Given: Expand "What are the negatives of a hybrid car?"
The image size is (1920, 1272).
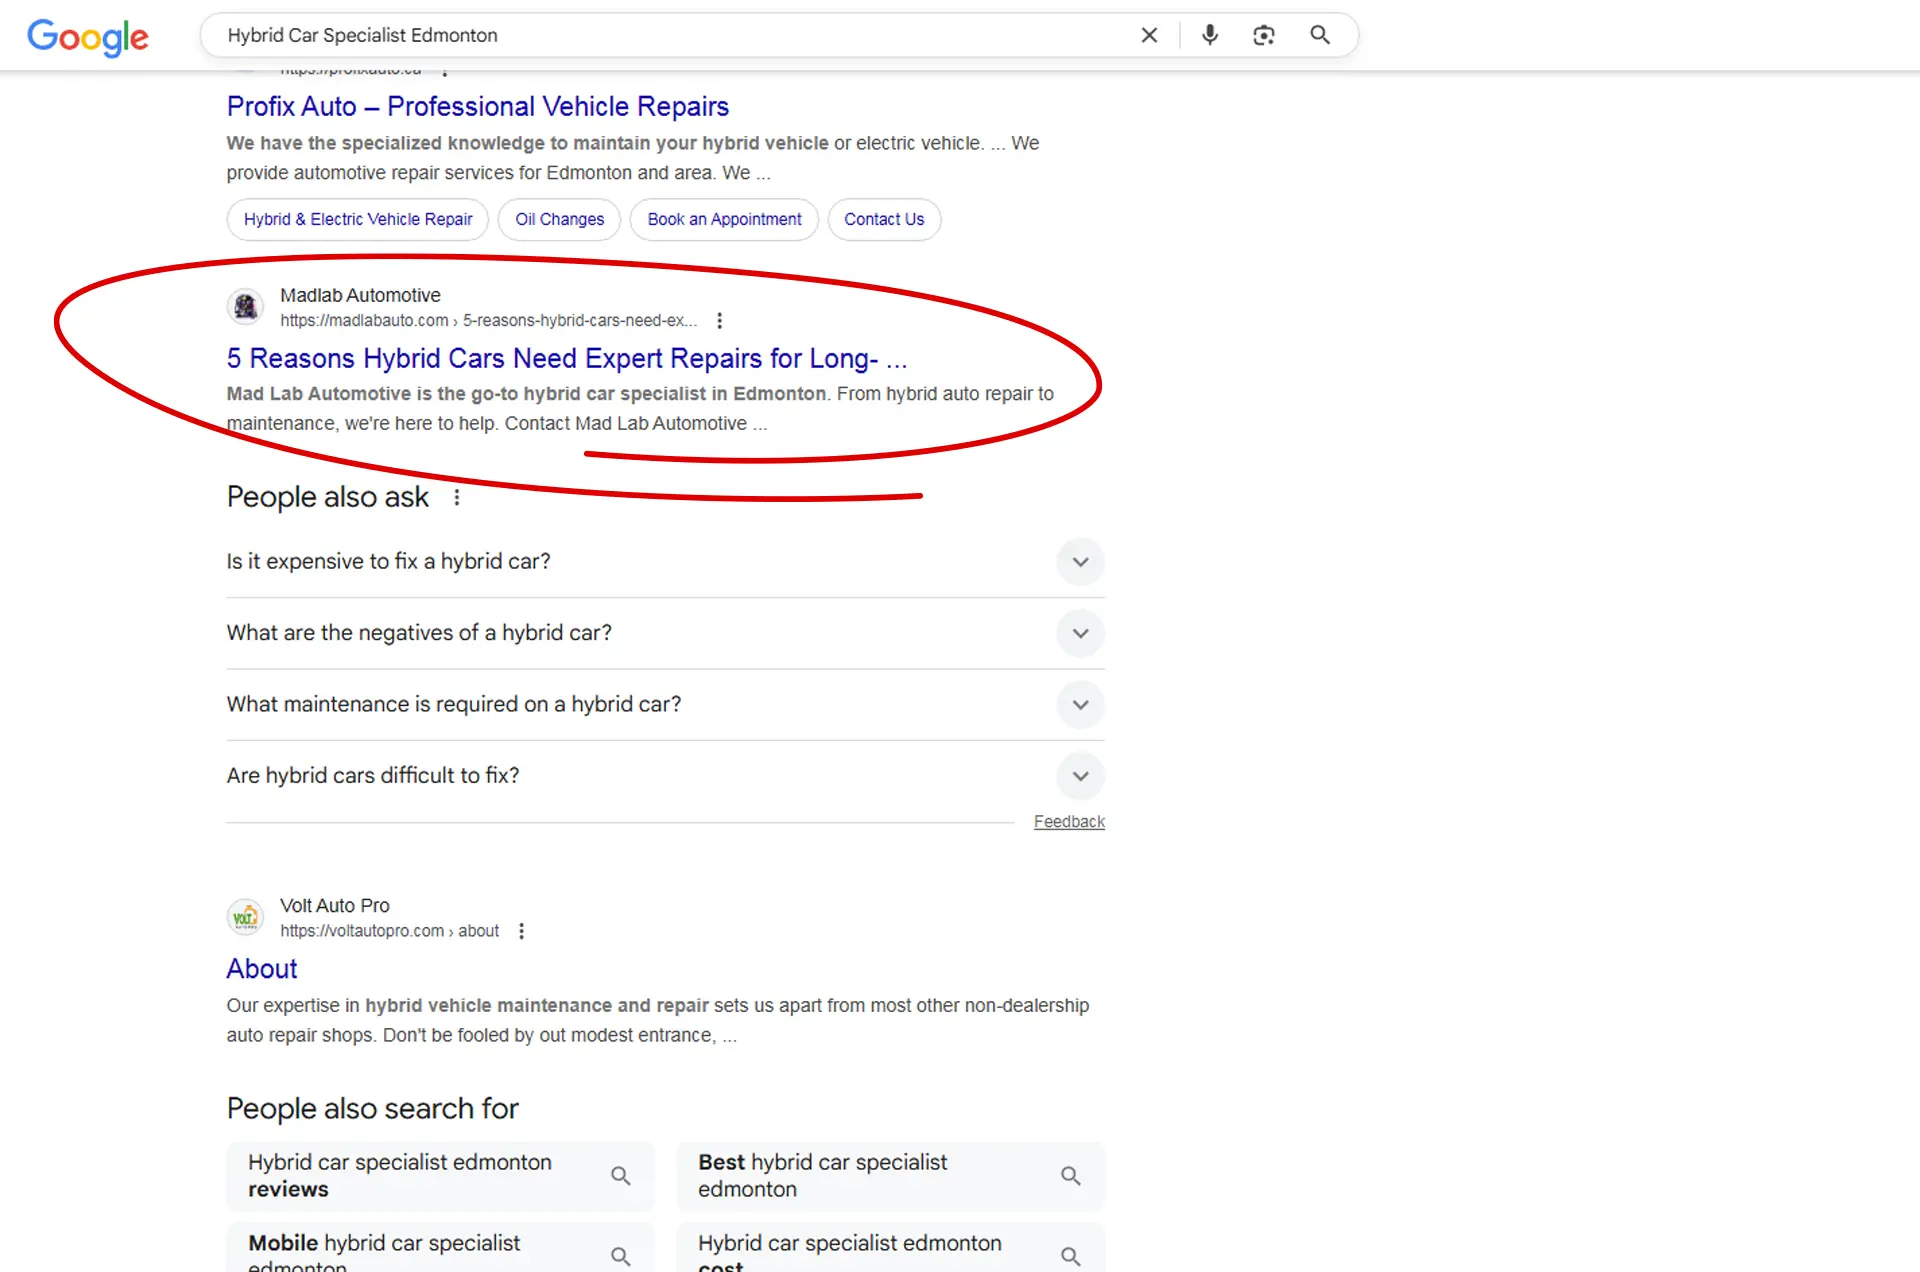Looking at the screenshot, I should coord(1080,633).
